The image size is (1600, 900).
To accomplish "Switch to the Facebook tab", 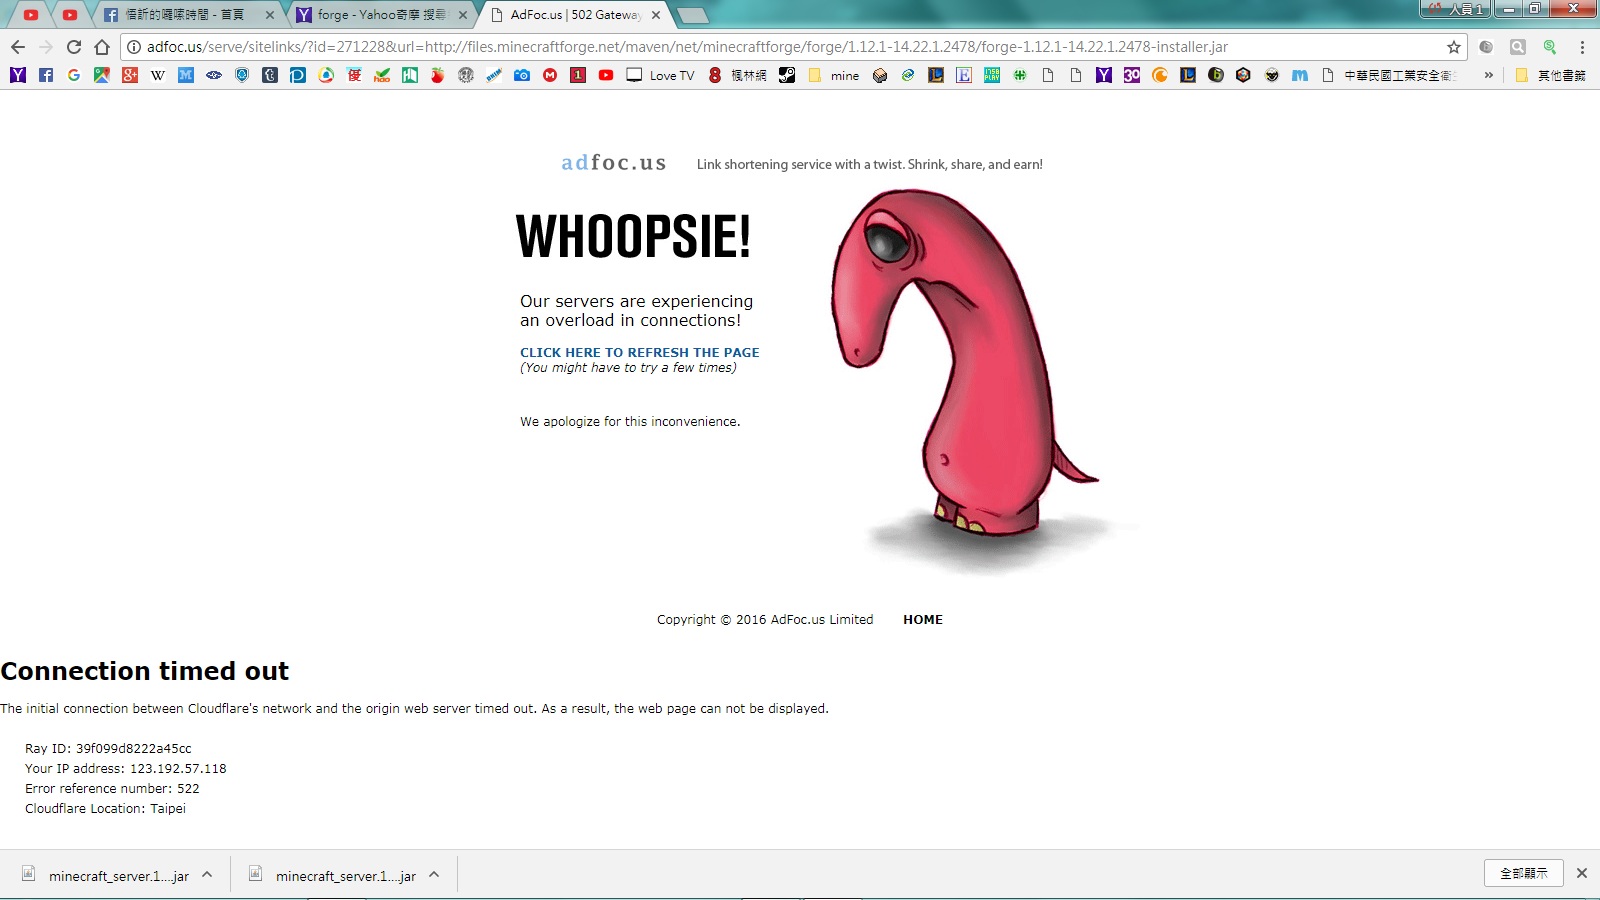I will (x=190, y=15).
